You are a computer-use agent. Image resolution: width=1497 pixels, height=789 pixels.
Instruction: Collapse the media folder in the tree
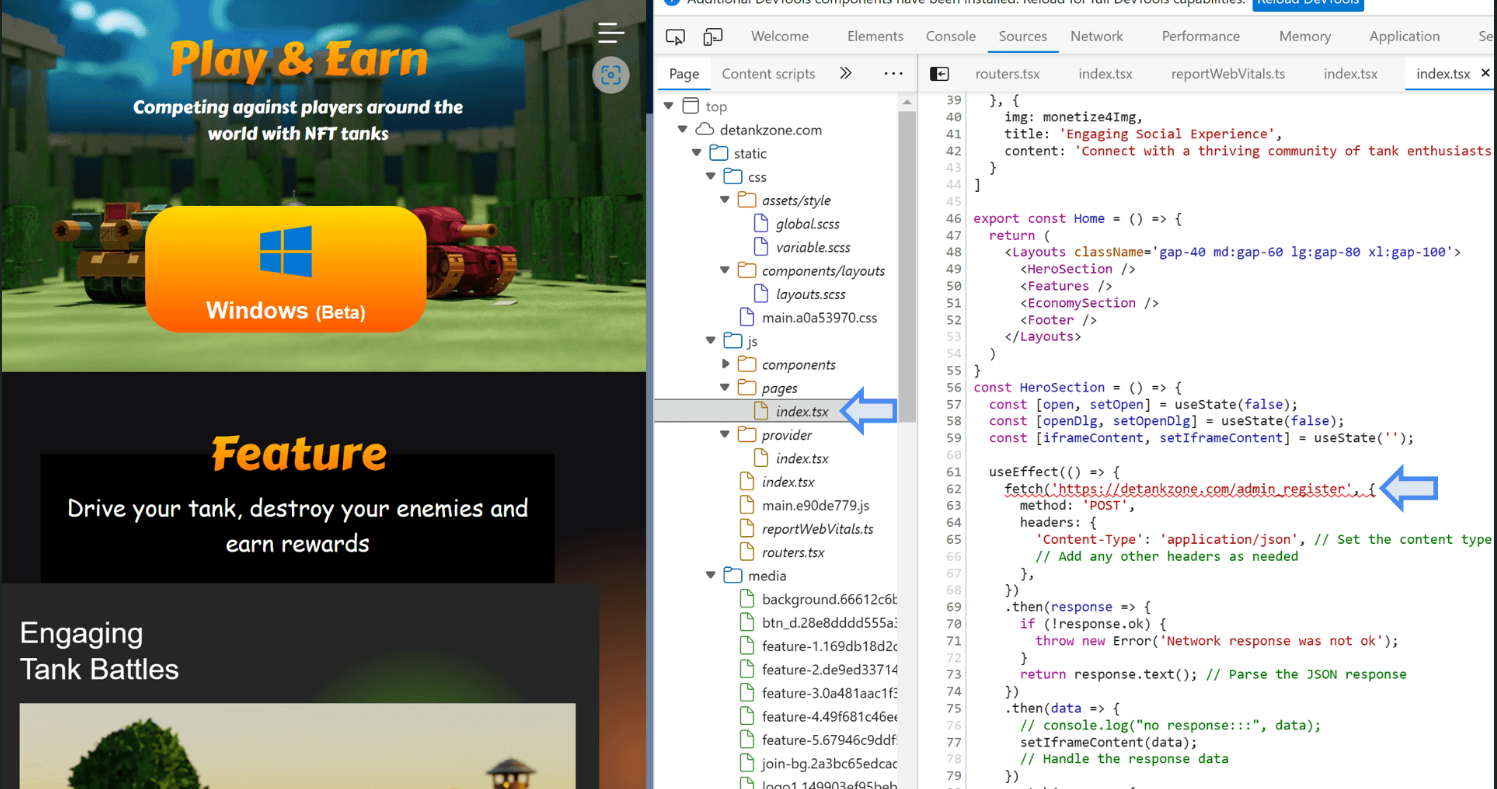pos(711,576)
